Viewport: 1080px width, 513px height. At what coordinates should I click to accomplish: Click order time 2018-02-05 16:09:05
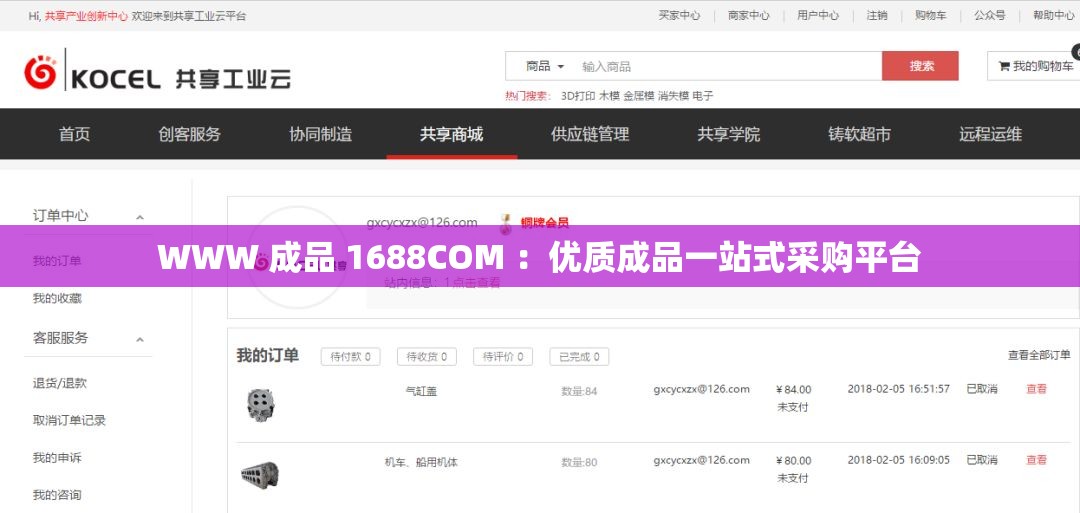coord(898,460)
